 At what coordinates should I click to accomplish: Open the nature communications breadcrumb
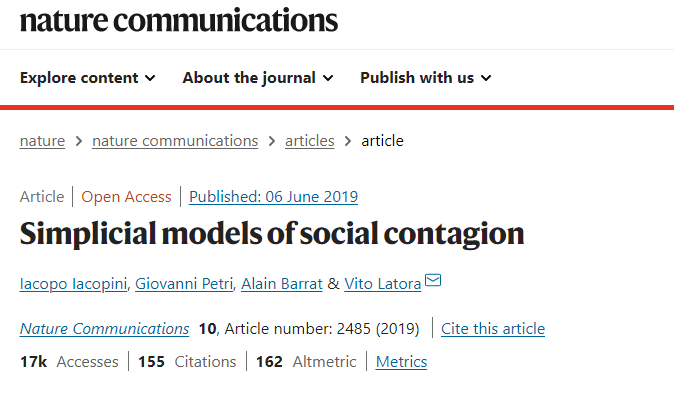175,141
